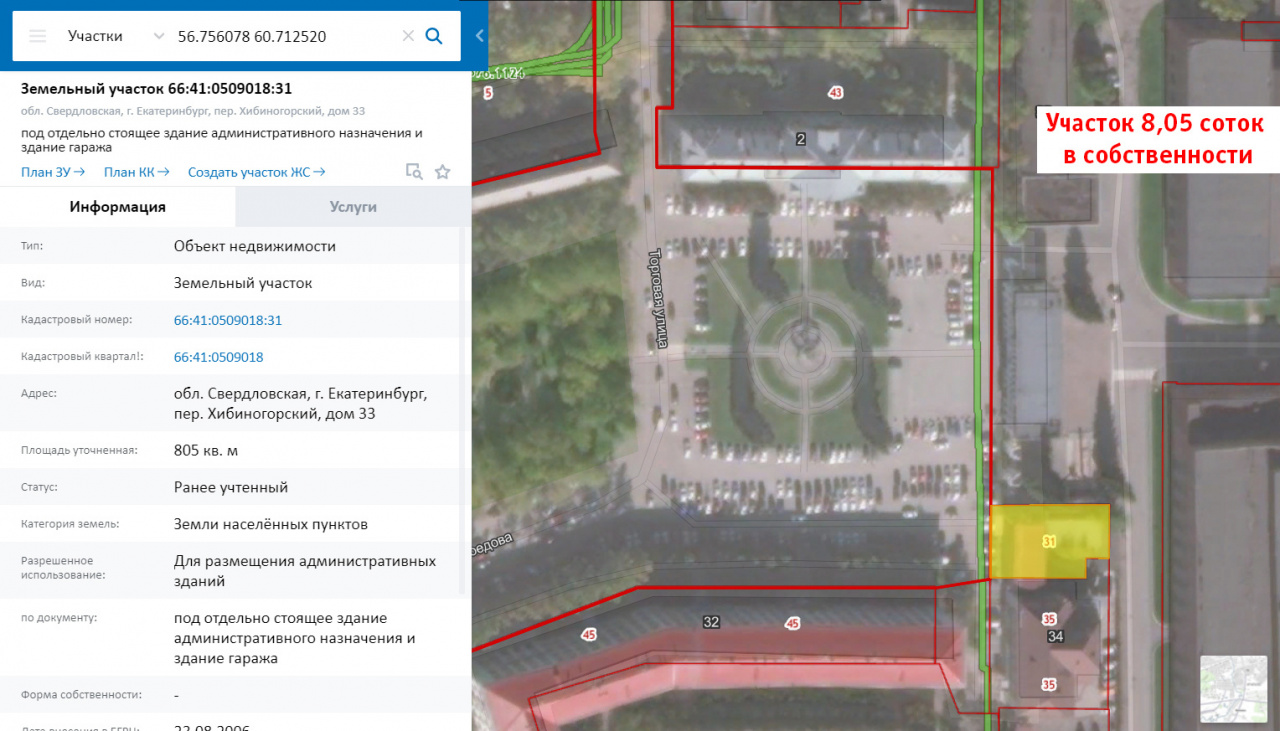Select the Объект недвижимости value
Viewport: 1280px width, 731px height.
(x=255, y=246)
